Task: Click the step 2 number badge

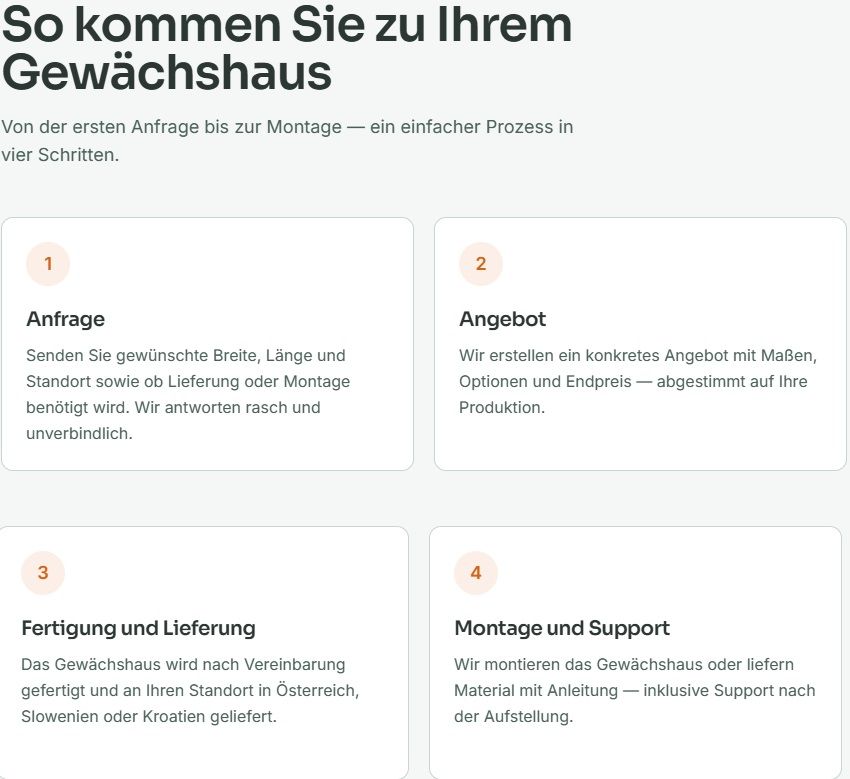Action: click(481, 263)
